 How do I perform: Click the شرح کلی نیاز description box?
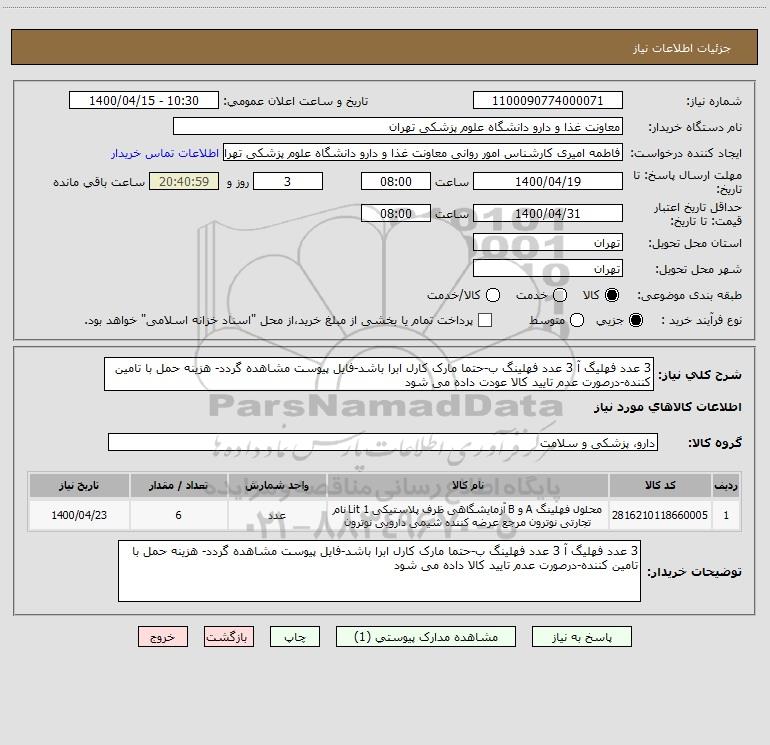(x=379, y=374)
